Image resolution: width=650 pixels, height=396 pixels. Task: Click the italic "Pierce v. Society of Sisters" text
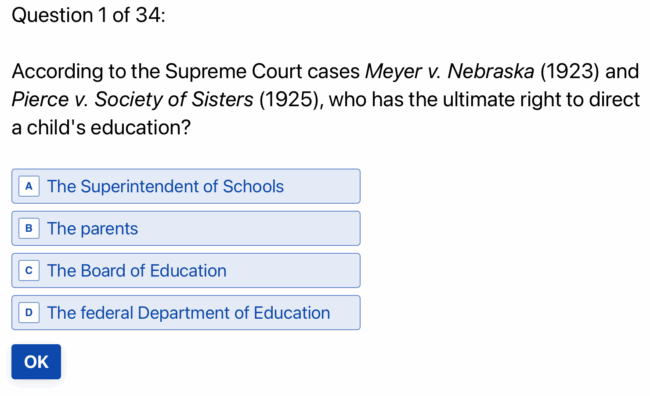tap(132, 100)
